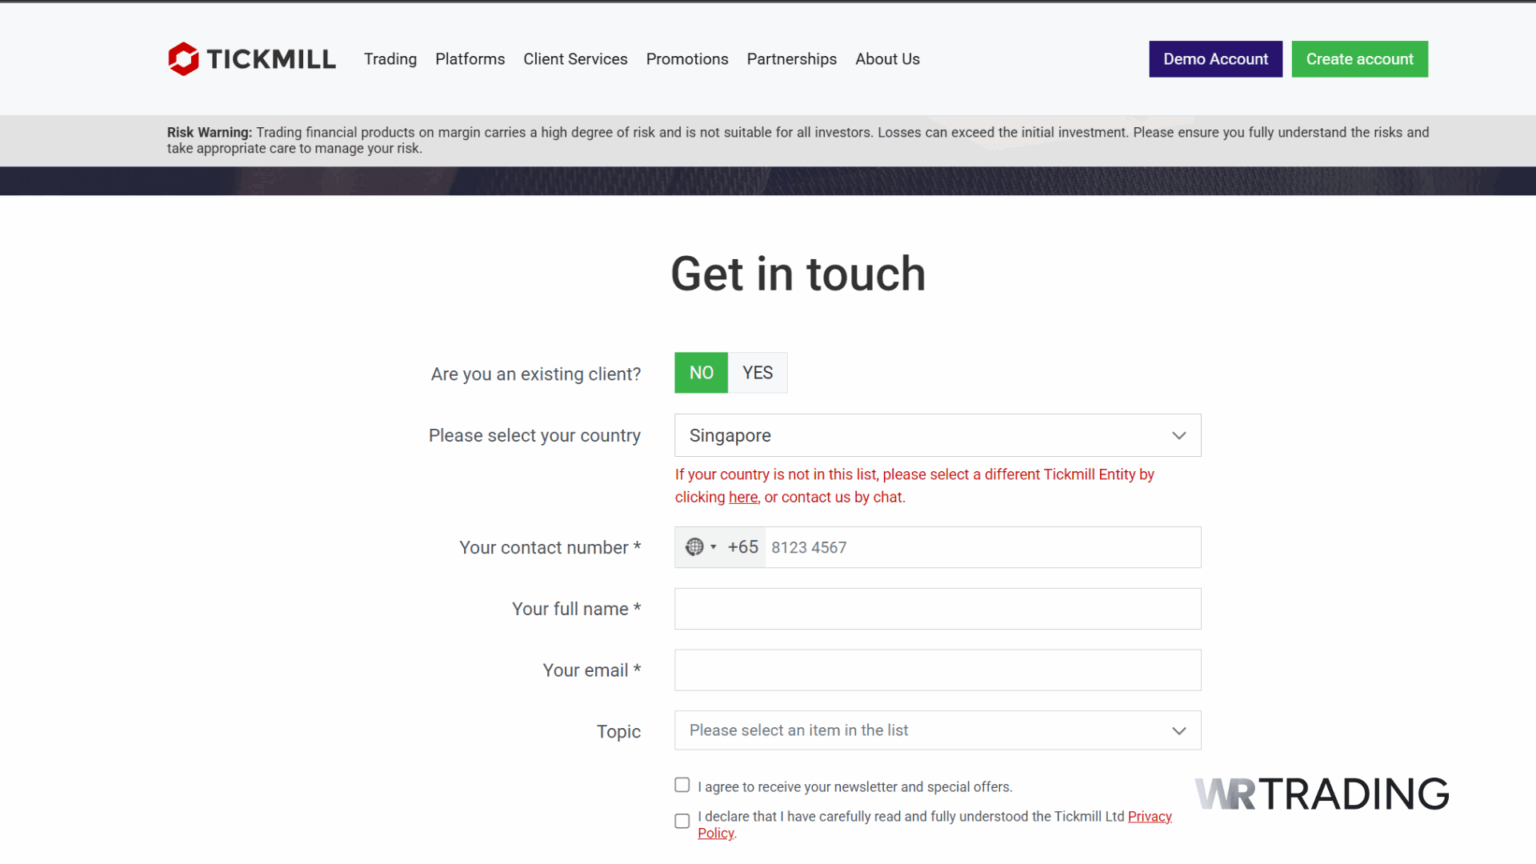Open the Trading menu
Image resolution: width=1536 pixels, height=864 pixels.
(x=390, y=59)
